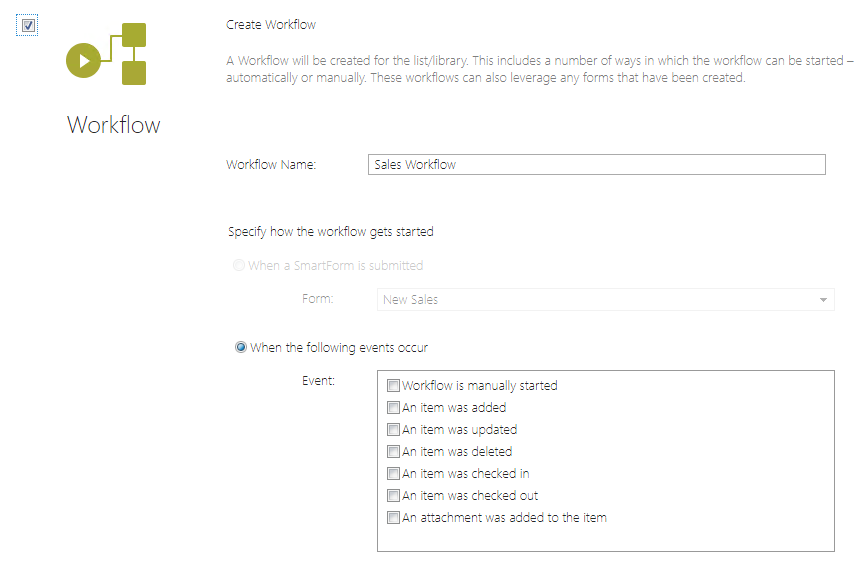
Task: Click the 'Event:' label
Action: (318, 381)
